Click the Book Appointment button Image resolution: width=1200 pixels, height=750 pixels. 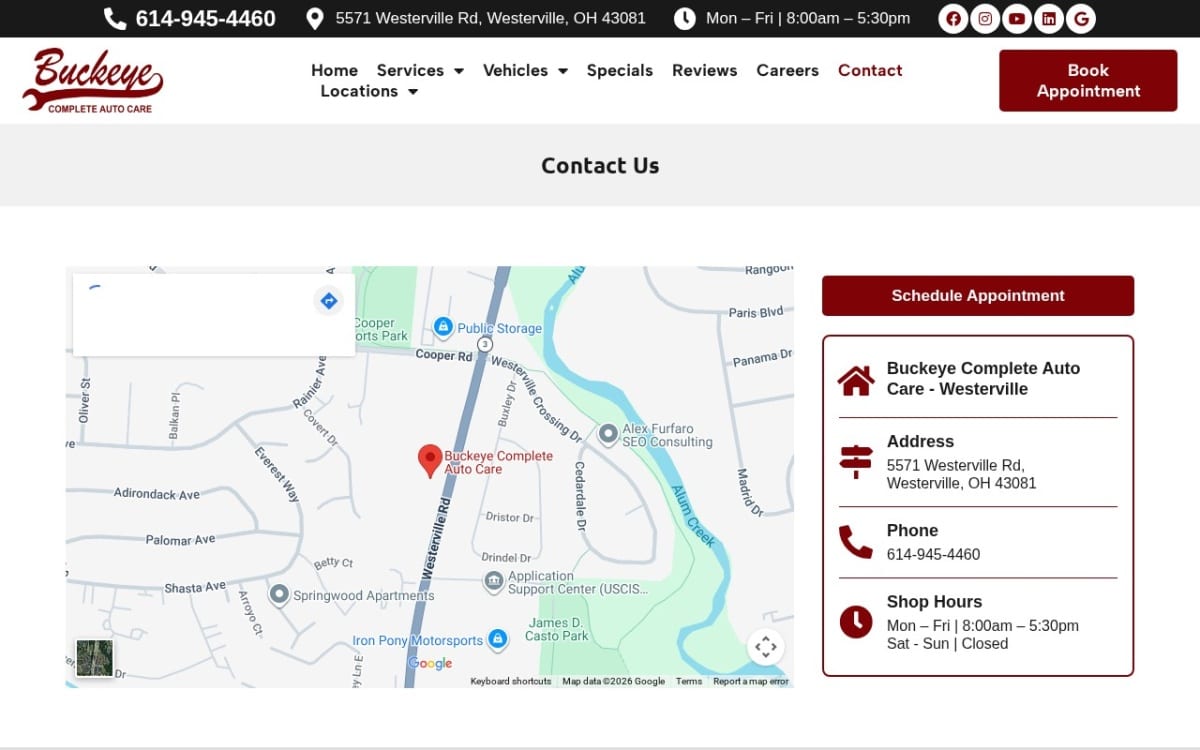(x=1088, y=81)
